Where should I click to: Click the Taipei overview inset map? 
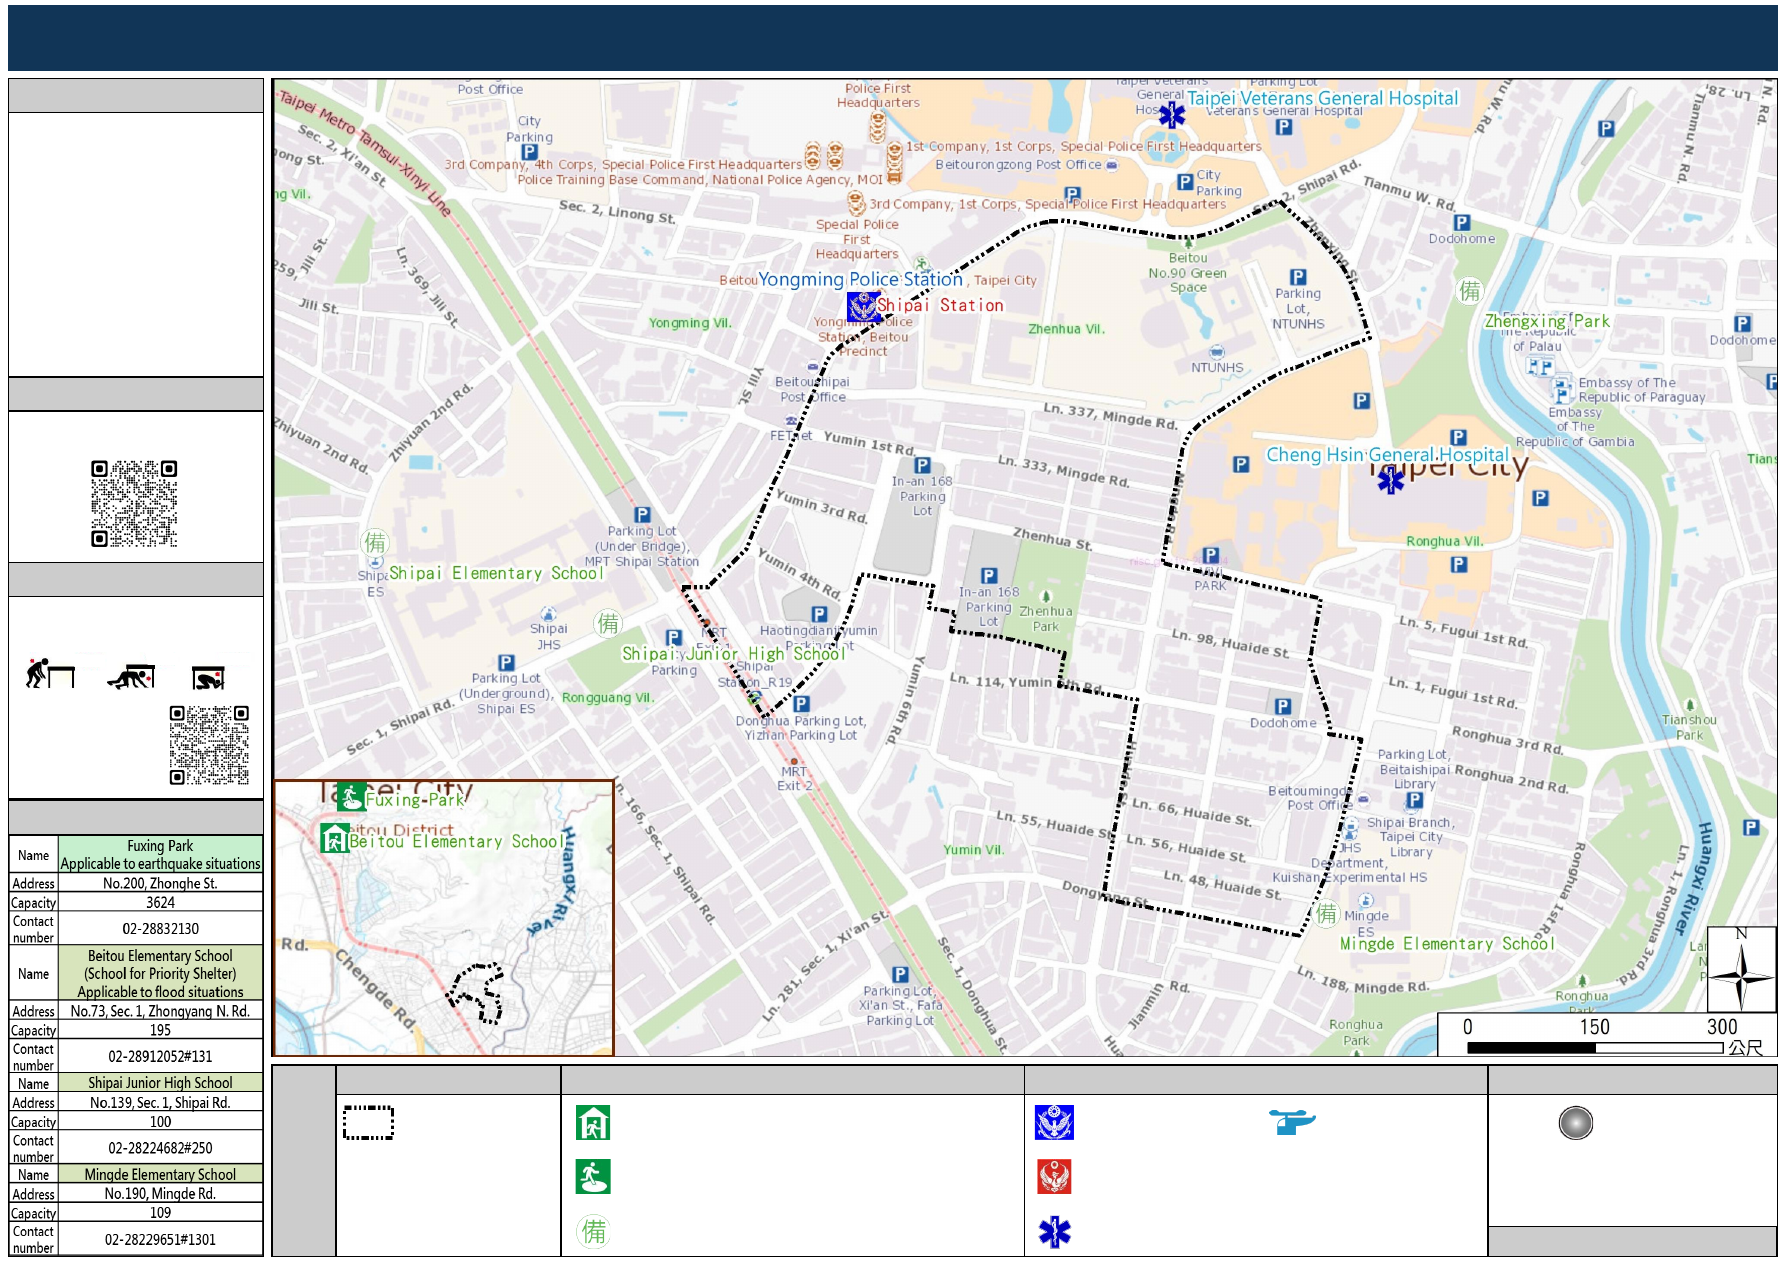point(444,917)
